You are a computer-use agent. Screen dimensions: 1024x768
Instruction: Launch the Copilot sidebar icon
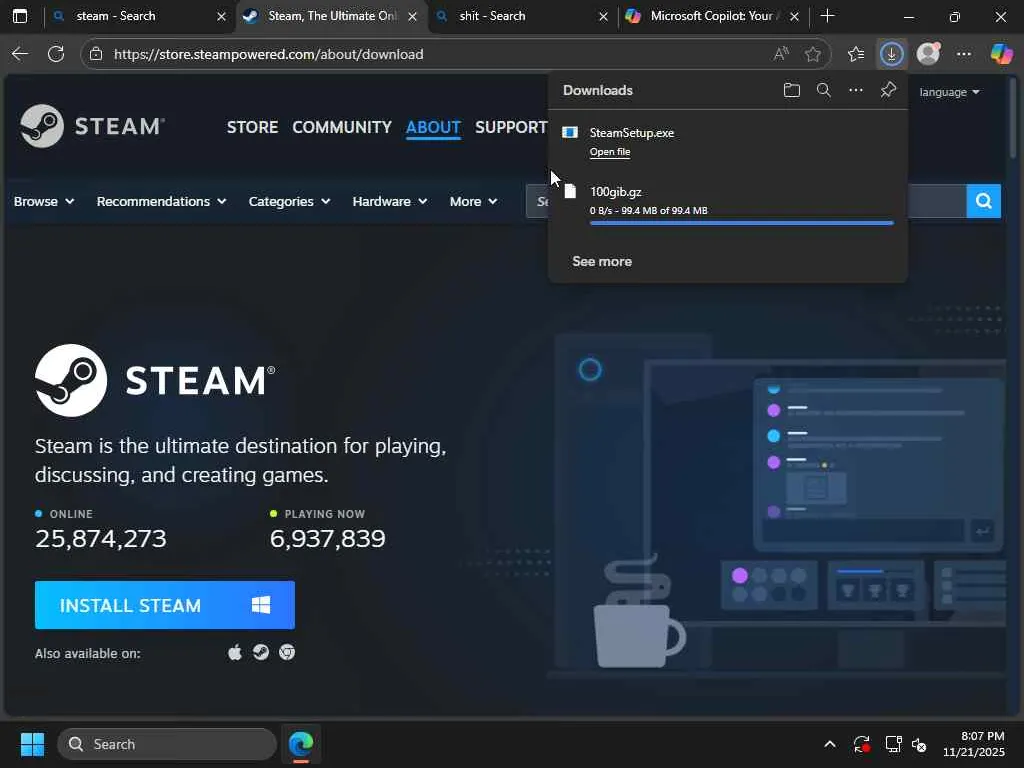point(1000,54)
